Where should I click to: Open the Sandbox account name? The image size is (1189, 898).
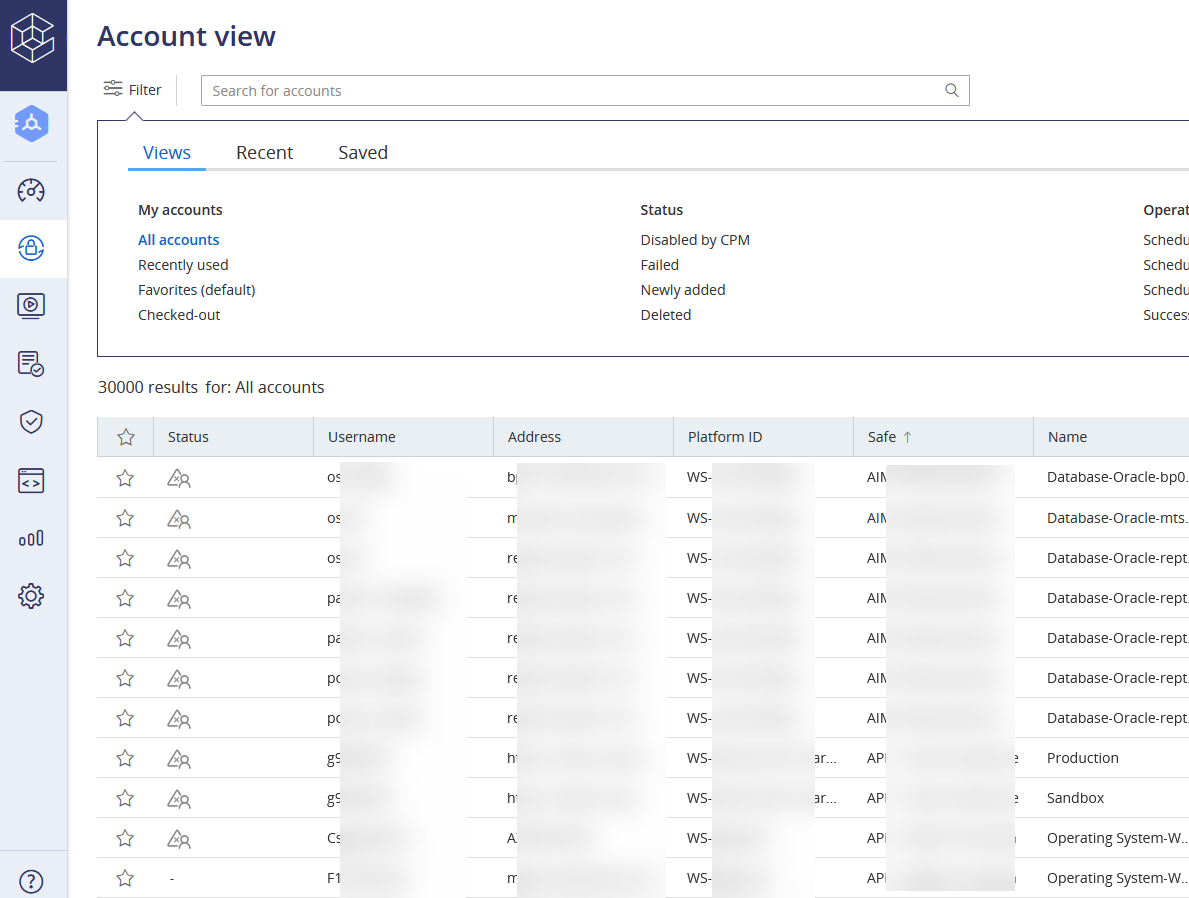[1075, 798]
